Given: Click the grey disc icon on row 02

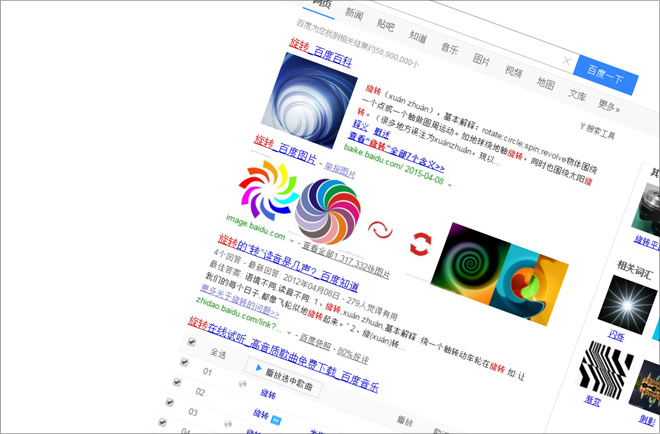Looking at the screenshot, I should (242, 383).
